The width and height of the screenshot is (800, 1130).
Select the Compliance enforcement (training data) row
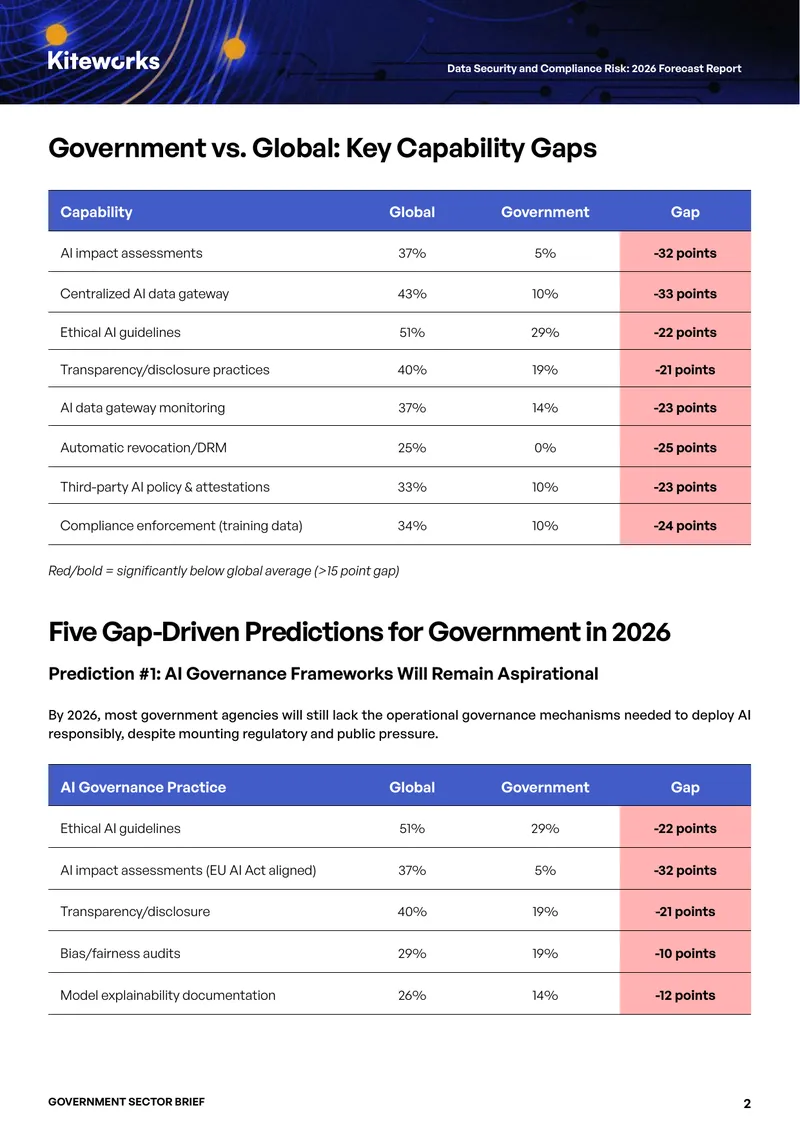tap(399, 525)
